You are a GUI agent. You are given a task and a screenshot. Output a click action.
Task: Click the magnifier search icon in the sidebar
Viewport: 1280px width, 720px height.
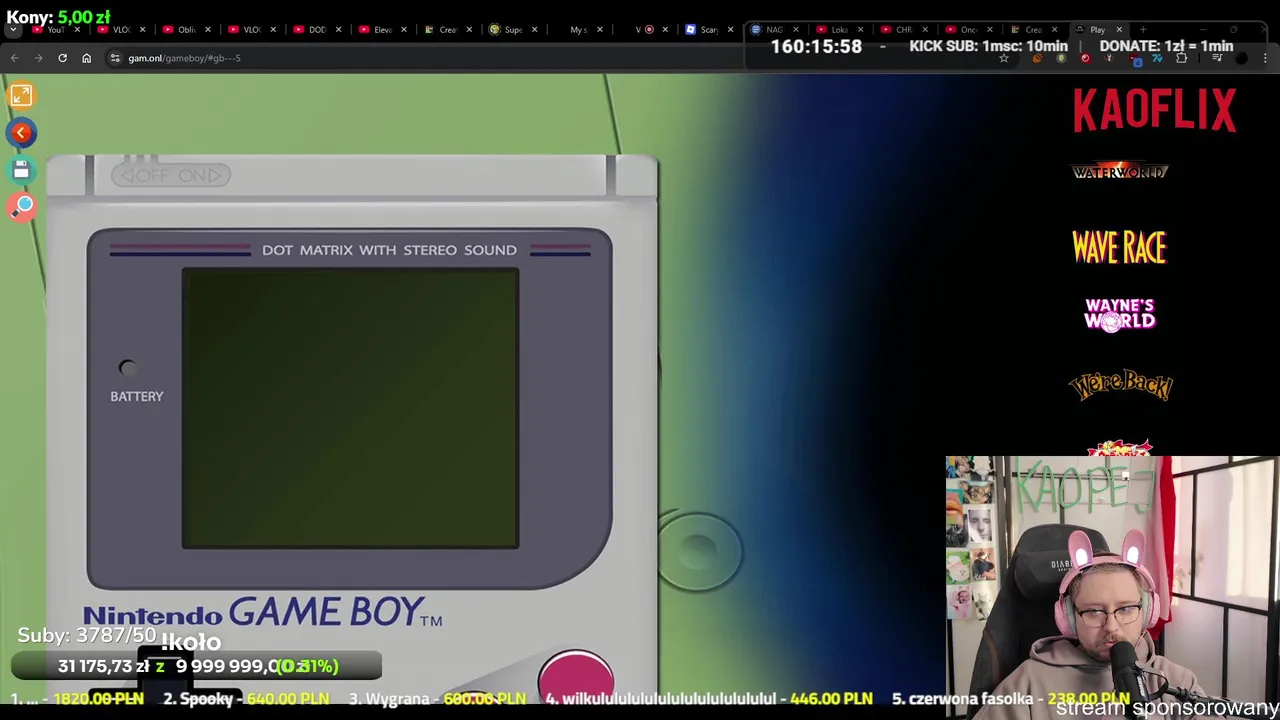coord(22,207)
